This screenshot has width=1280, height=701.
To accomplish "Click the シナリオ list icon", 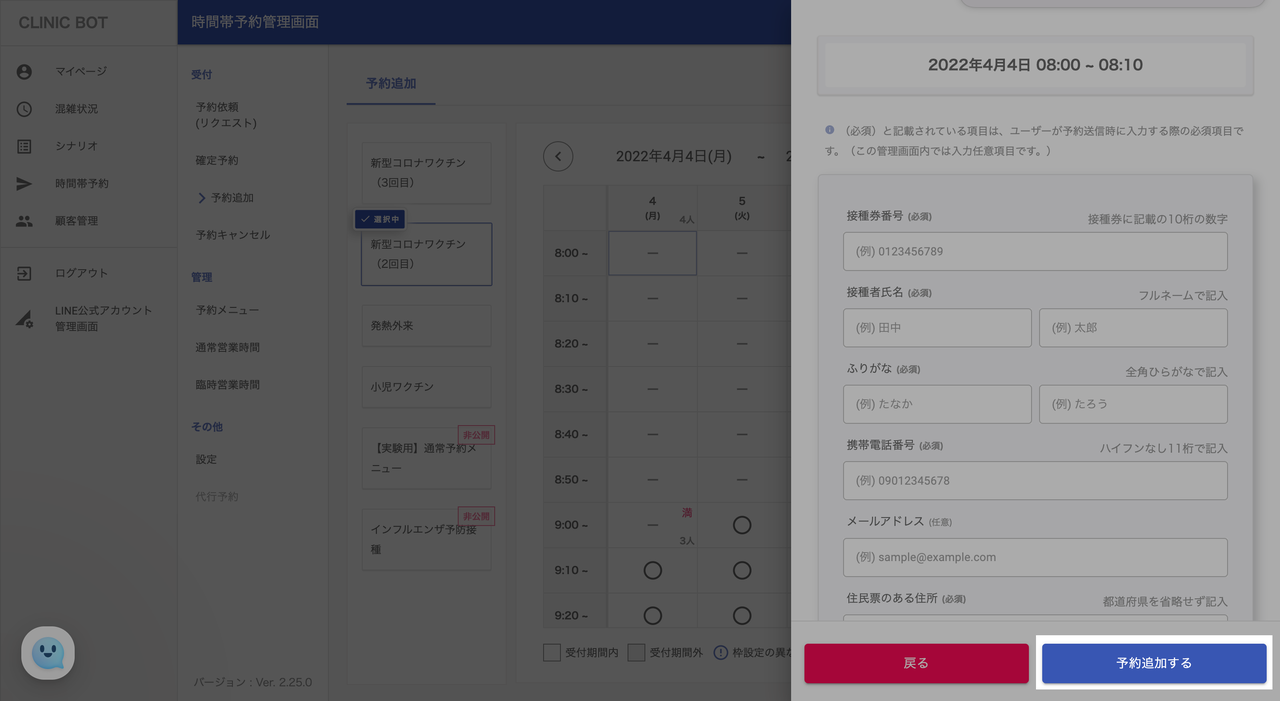I will (x=24, y=146).
